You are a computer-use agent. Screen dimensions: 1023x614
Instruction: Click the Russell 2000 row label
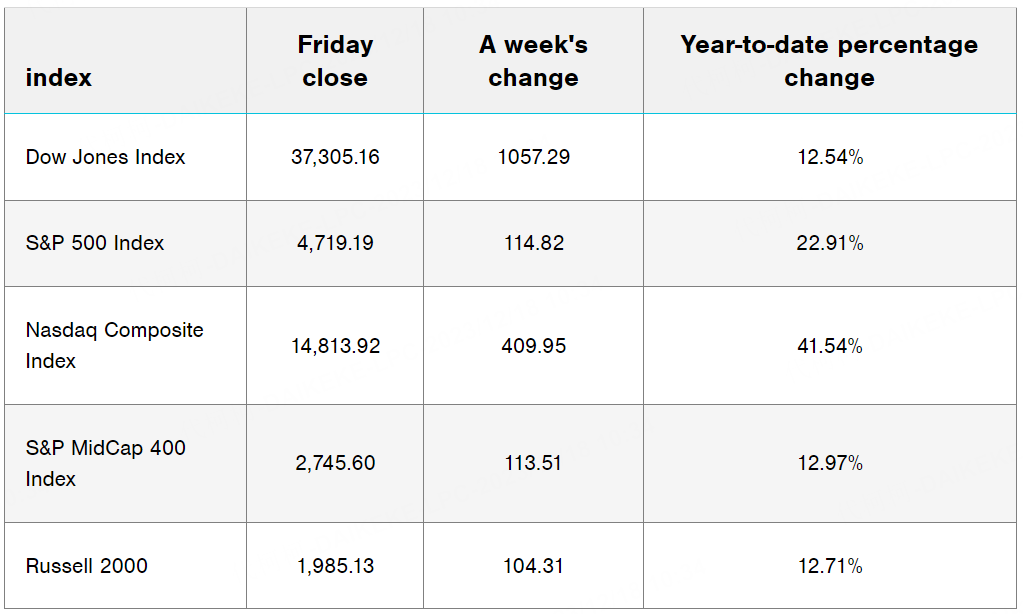86,566
